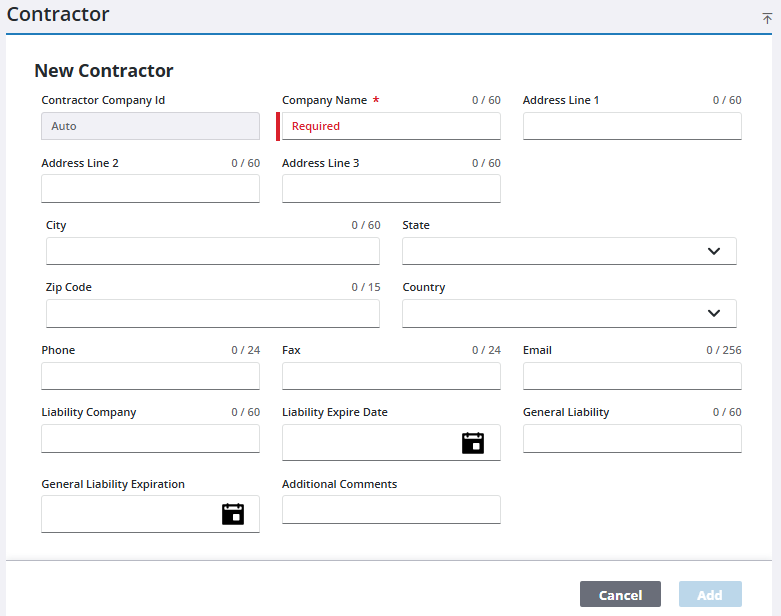Click the collapse-to-top arrow icon
This screenshot has width=781, height=616.
(x=767, y=18)
